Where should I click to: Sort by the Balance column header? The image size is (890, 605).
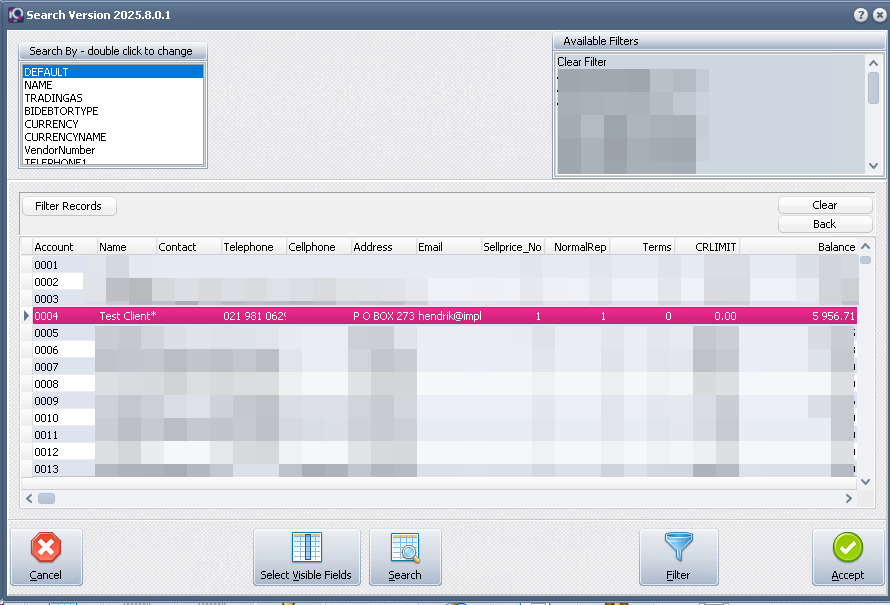pyautogui.click(x=835, y=247)
